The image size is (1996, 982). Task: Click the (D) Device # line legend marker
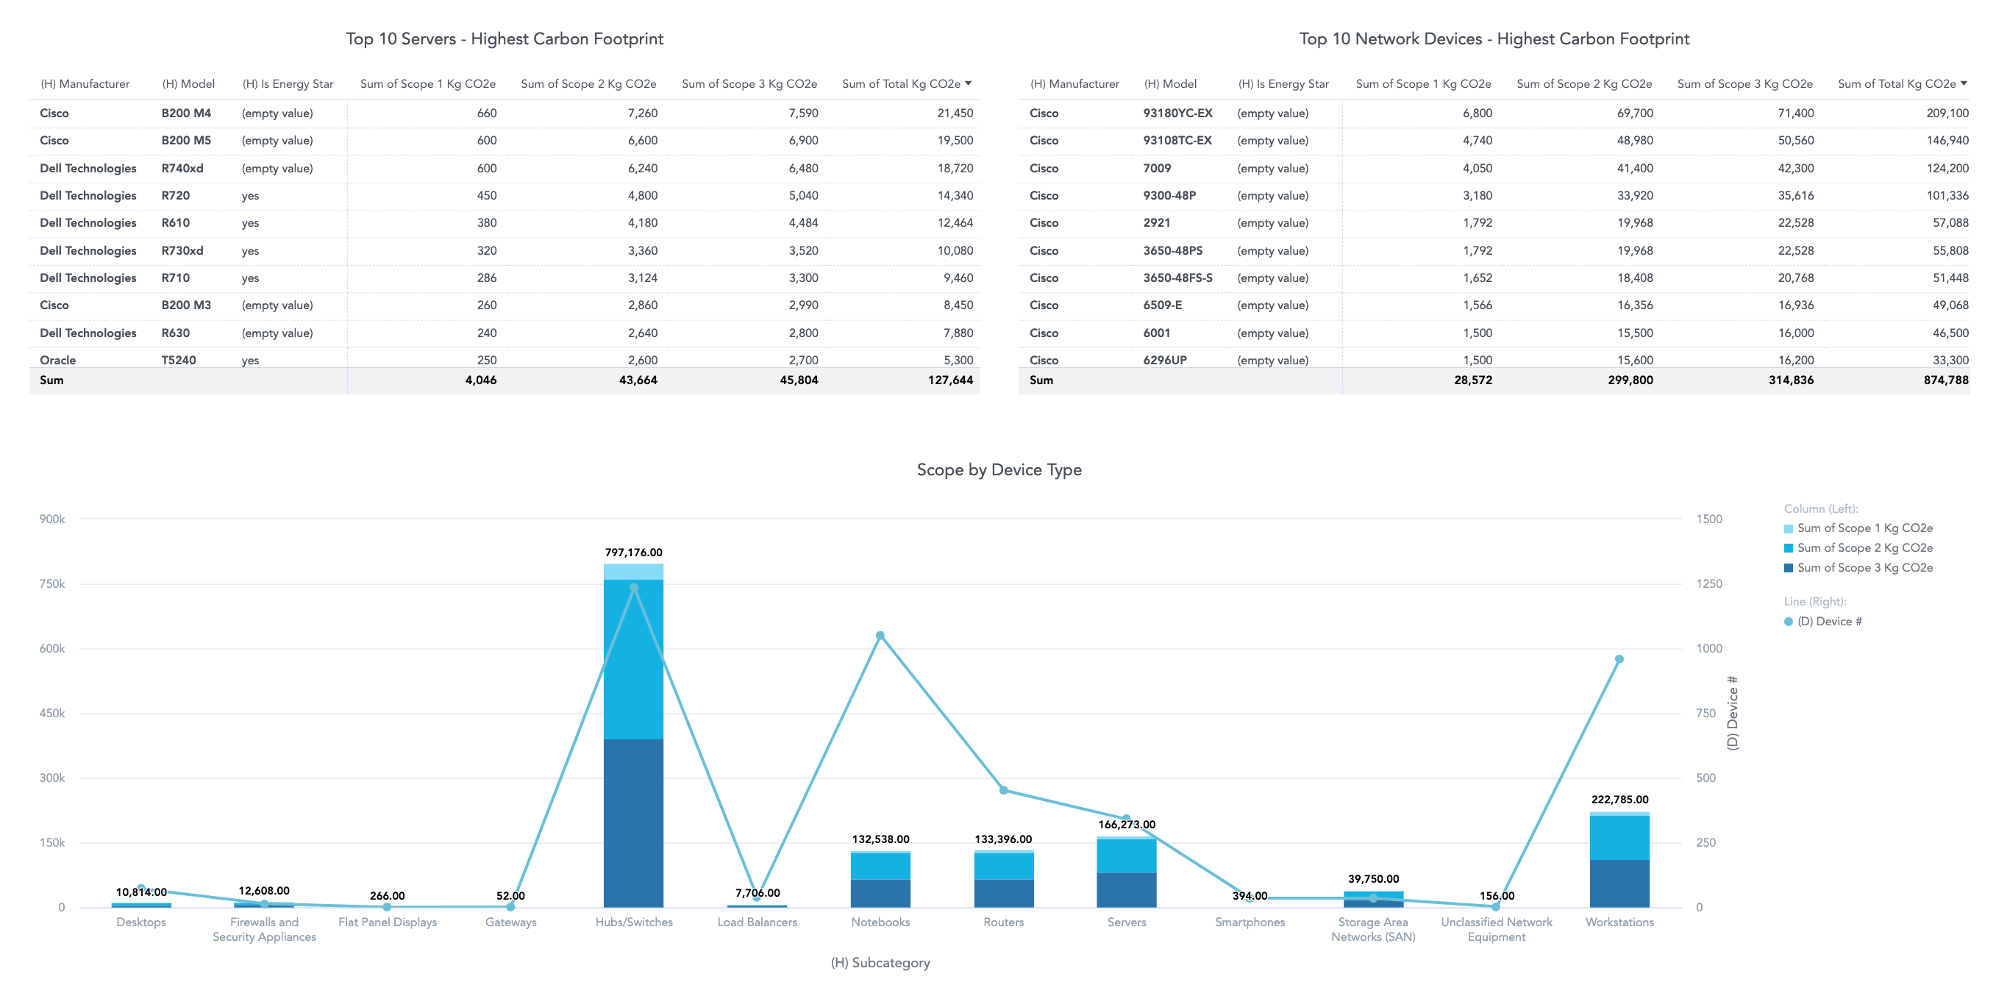1789,622
